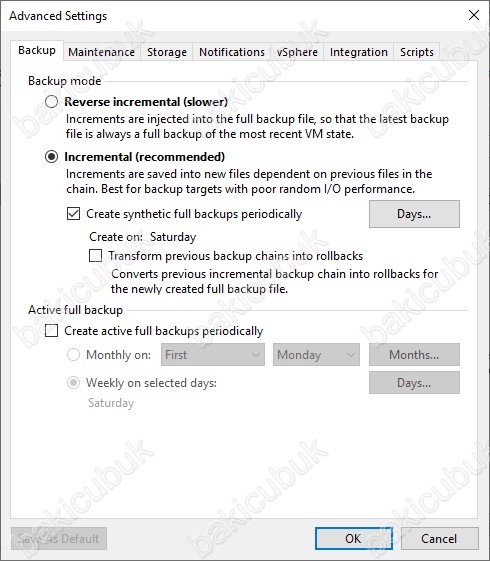
Task: Close the Advanced Settings dialog with X
Action: tap(474, 15)
